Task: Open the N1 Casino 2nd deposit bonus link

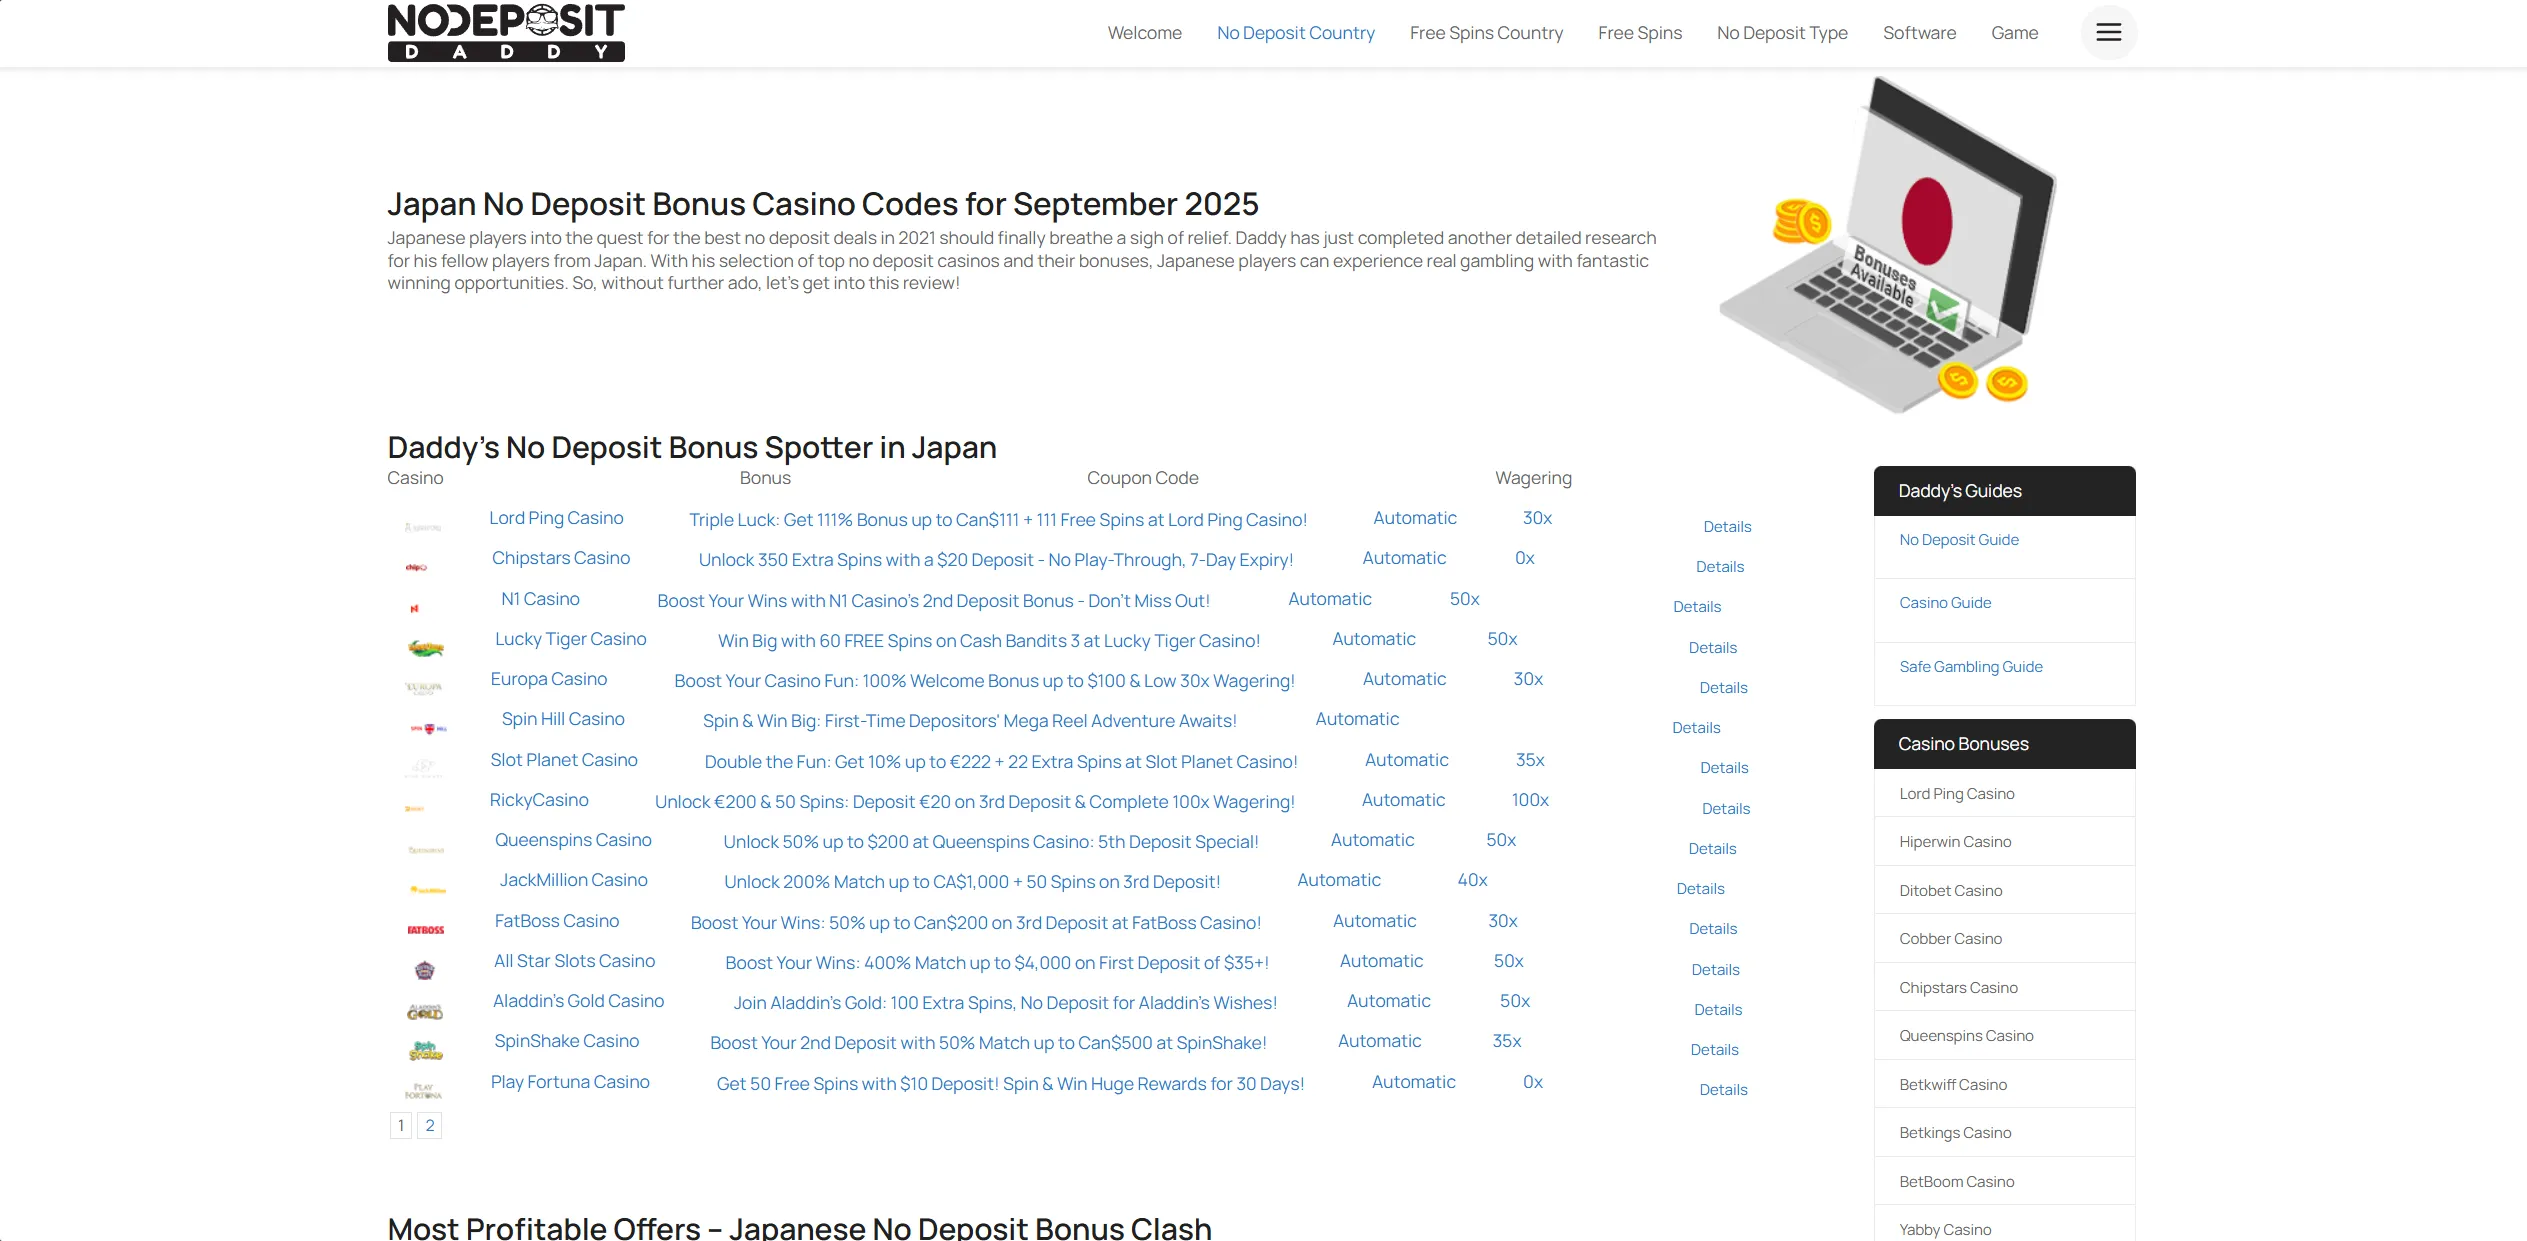Action: 933,601
